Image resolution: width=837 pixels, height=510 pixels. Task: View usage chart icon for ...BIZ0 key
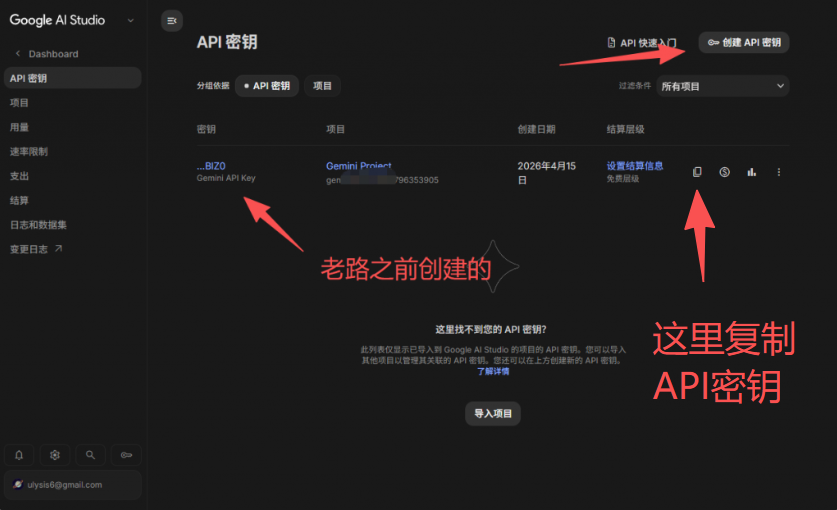[x=752, y=172]
